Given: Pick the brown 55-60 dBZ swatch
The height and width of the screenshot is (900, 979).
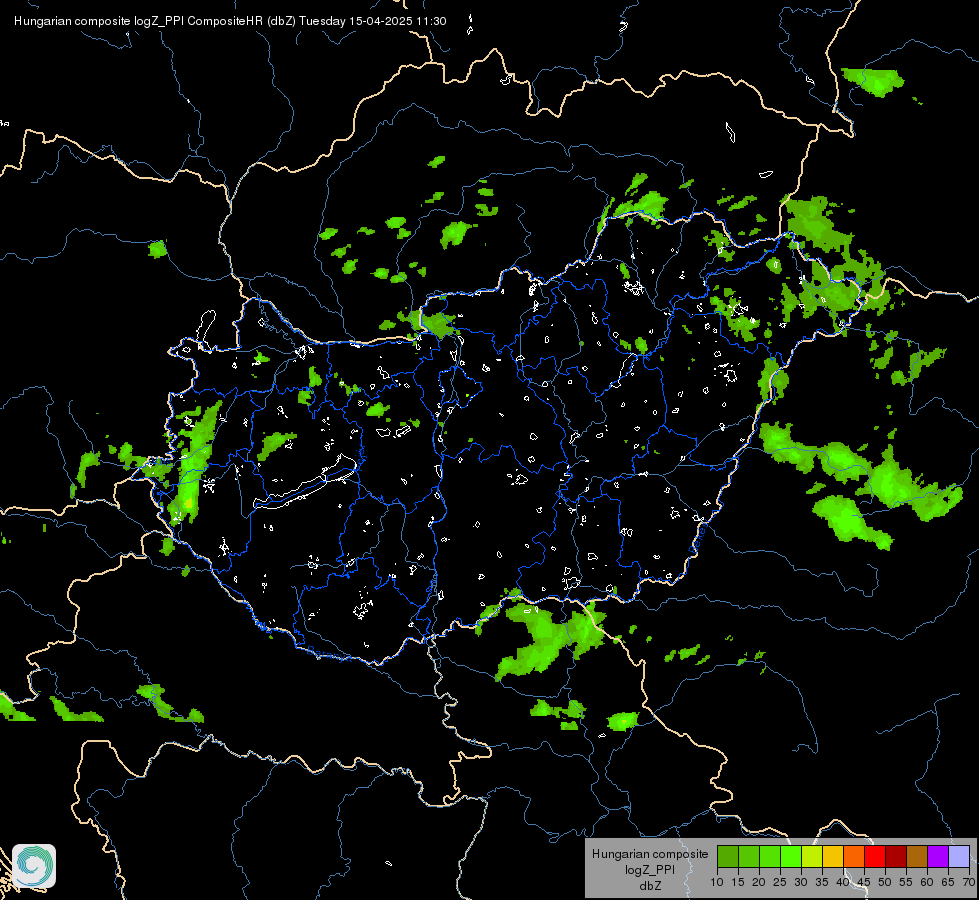Looking at the screenshot, I should click(917, 856).
